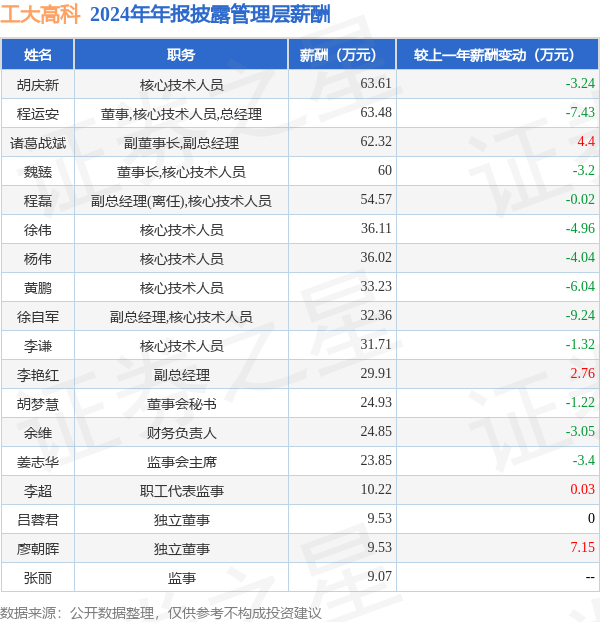Click 张丽's 监事 position cell
Viewport: 600px width, 622px height.
pyautogui.click(x=181, y=578)
